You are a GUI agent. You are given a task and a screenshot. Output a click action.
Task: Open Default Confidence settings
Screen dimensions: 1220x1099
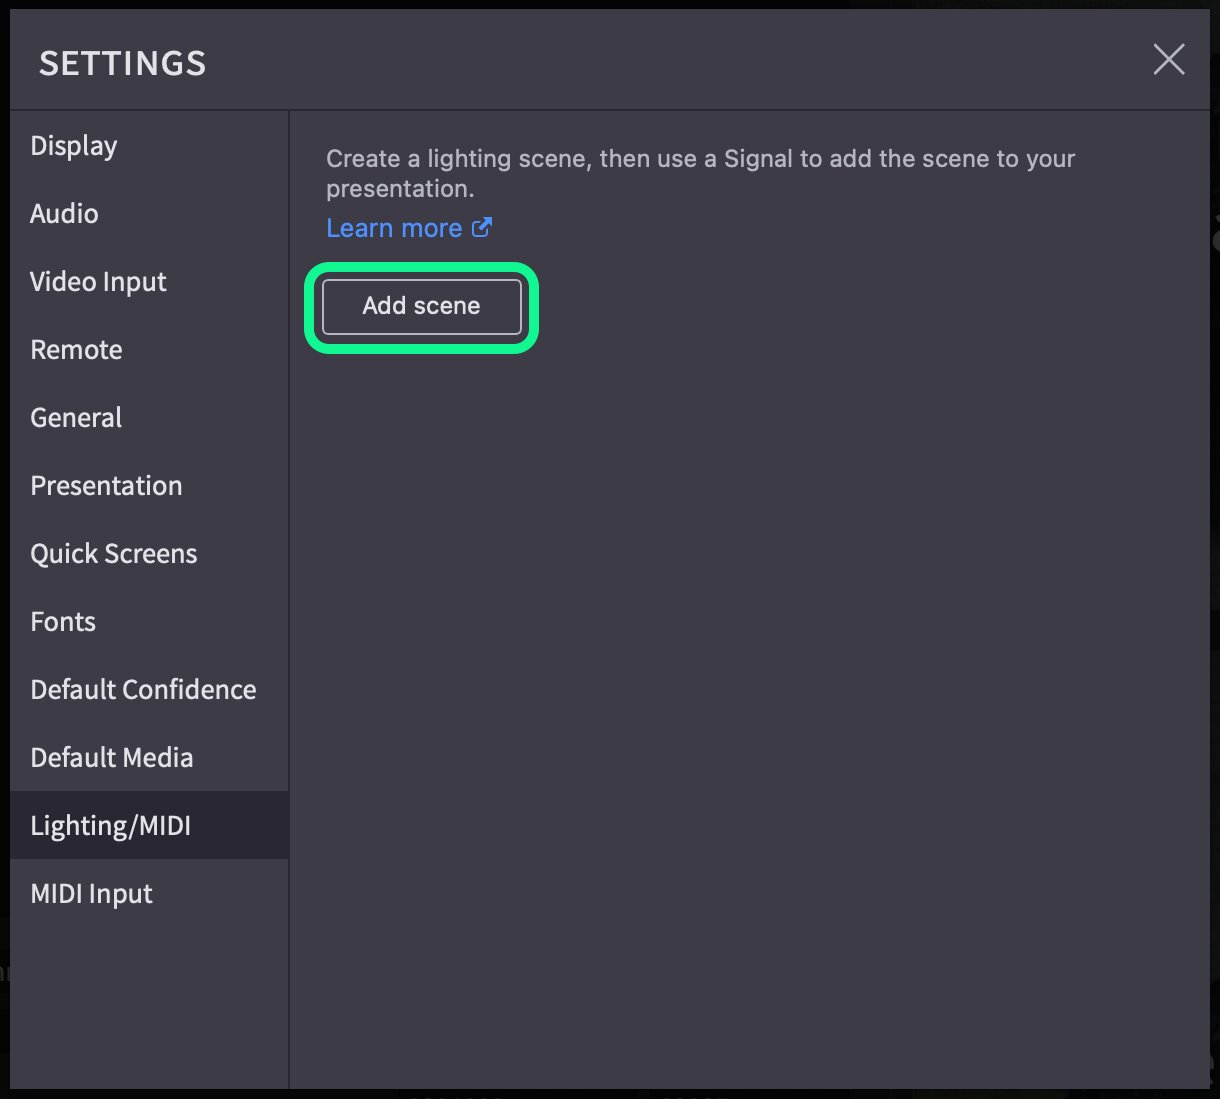point(149,690)
